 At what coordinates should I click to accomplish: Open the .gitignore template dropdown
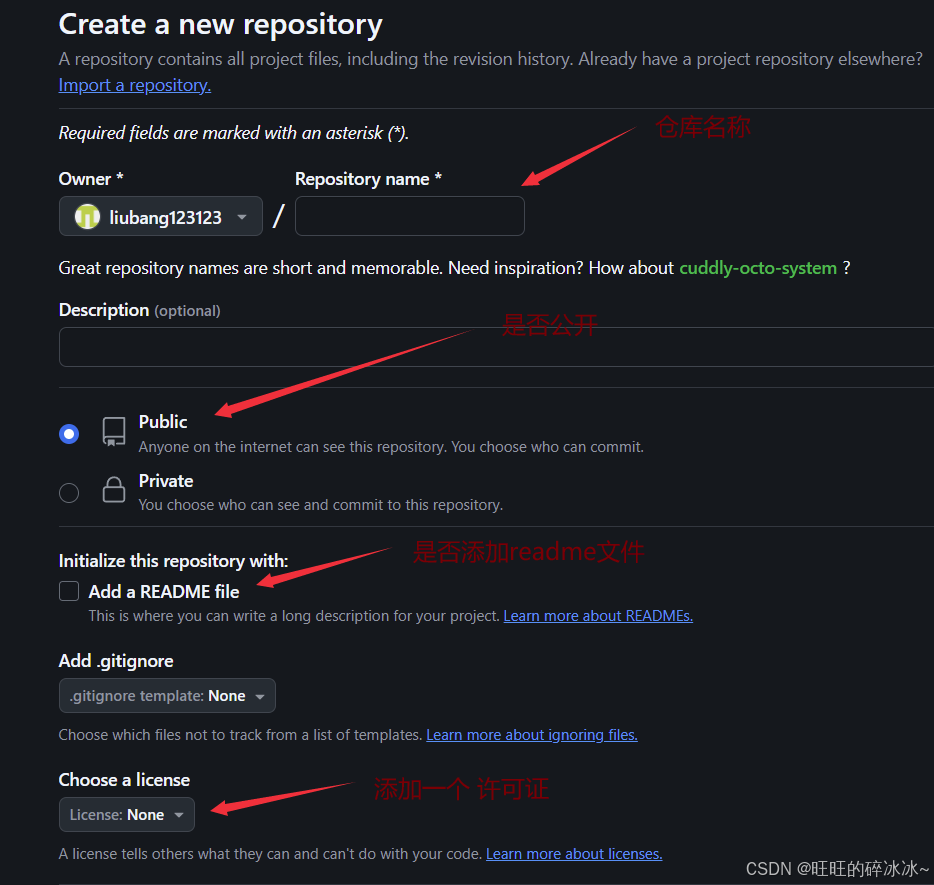point(167,696)
